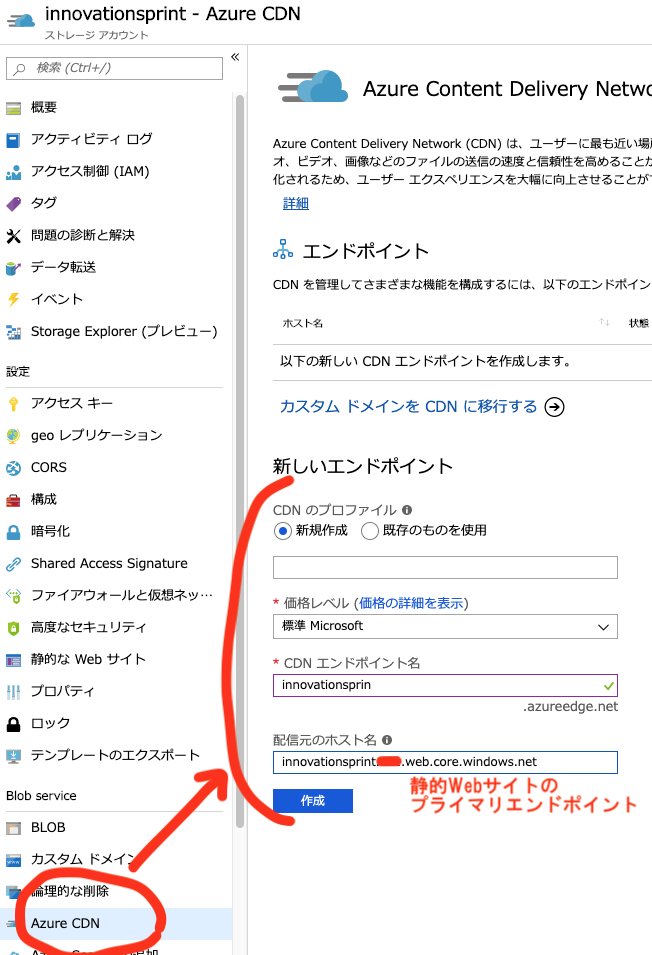Image resolution: width=652 pixels, height=955 pixels.
Task: Click the CDN のプロファイル info icon
Action: (x=407, y=510)
